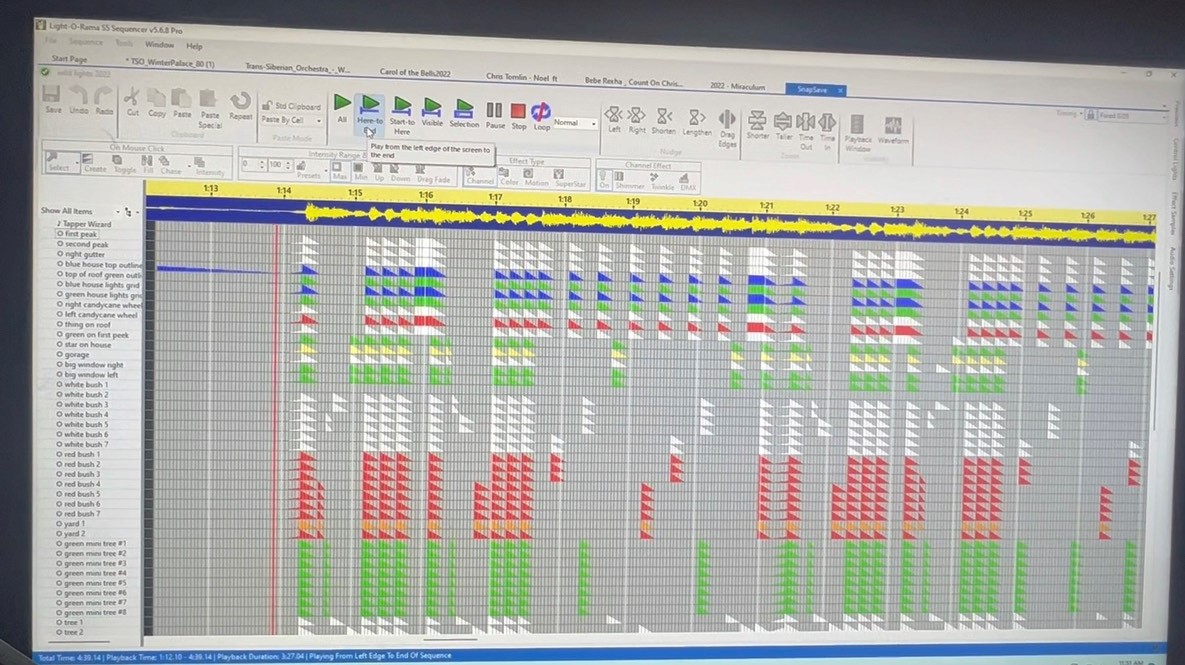Viewport: 1185px width, 665px height.
Task: Toggle the Std Clipboard lock
Action: [291, 106]
